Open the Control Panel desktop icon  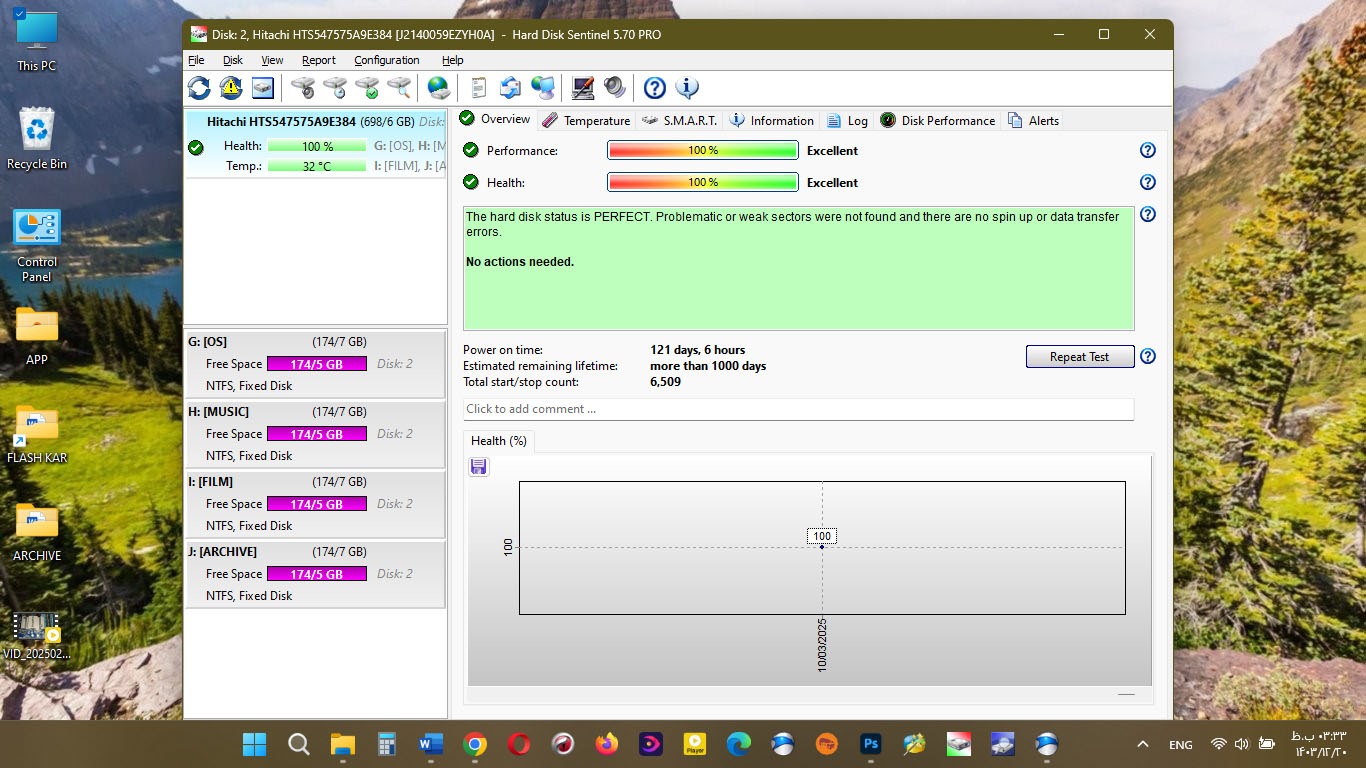[x=37, y=246]
